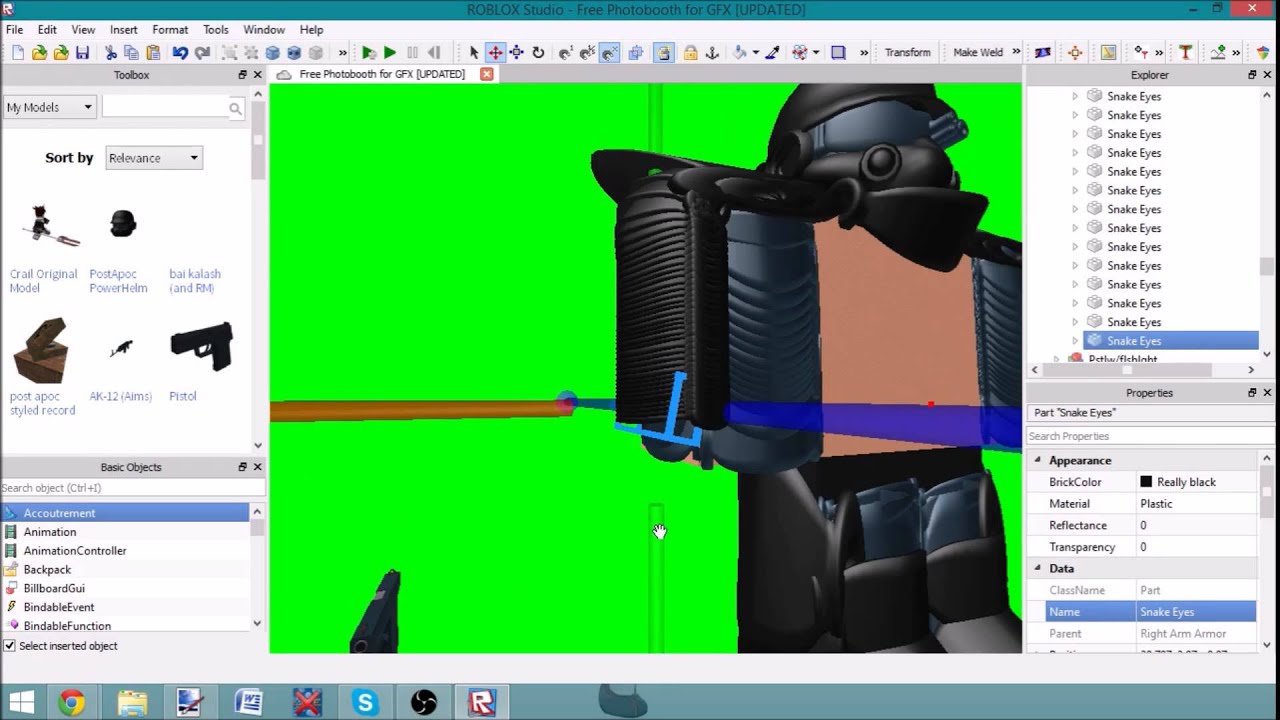Image resolution: width=1280 pixels, height=720 pixels.
Task: Click the red T text toolbar icon
Action: (1185, 53)
